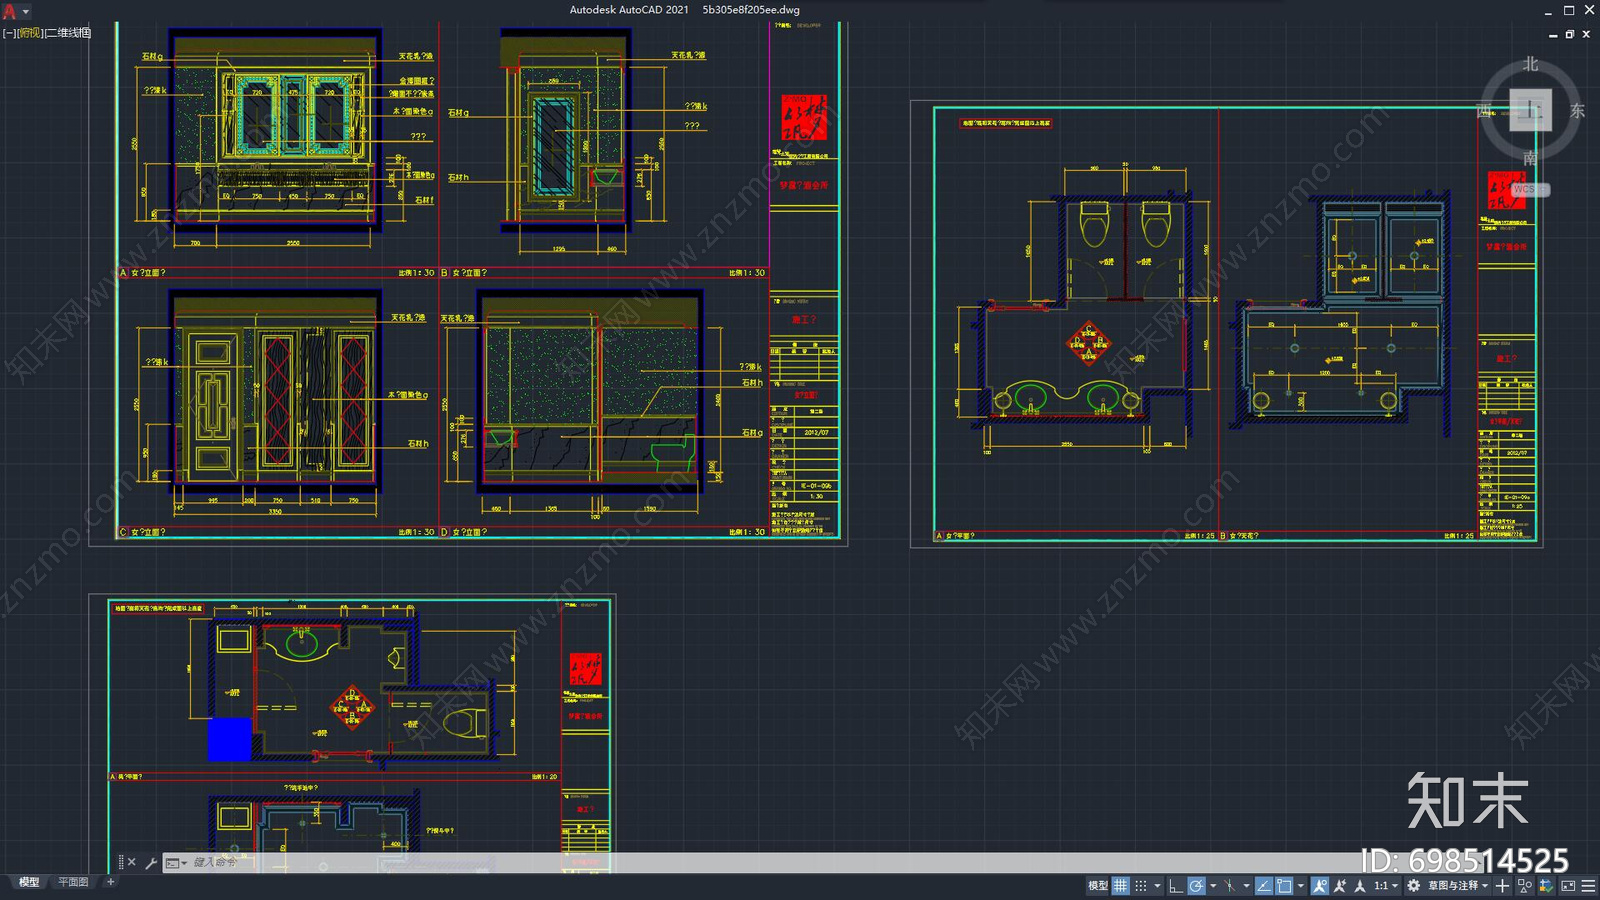Viewport: 1600px width, 900px height.
Task: Switch to 平面图 layout tab
Action: click(73, 882)
